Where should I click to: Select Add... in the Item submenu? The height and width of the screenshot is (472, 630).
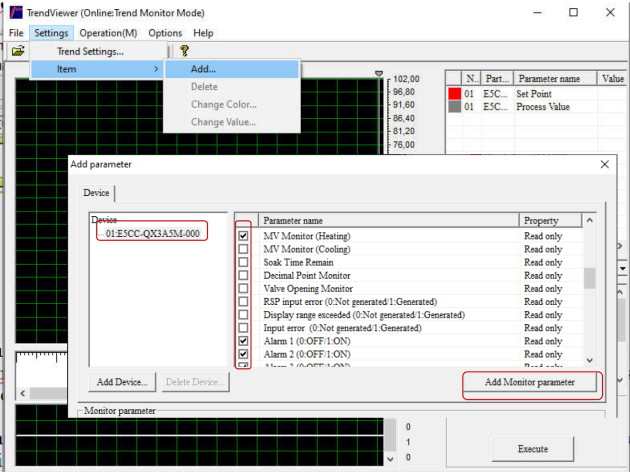click(x=232, y=69)
